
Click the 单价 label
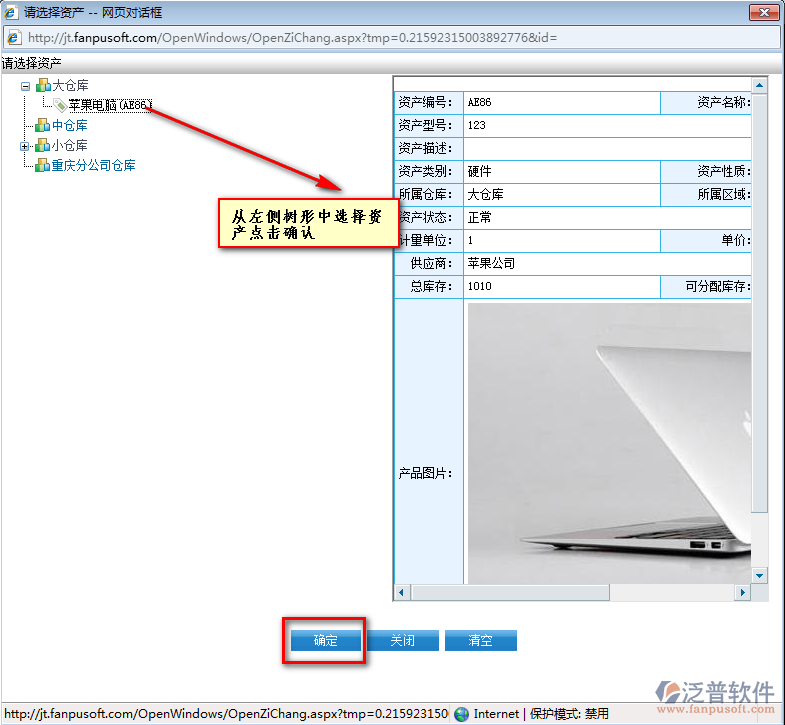coord(736,241)
